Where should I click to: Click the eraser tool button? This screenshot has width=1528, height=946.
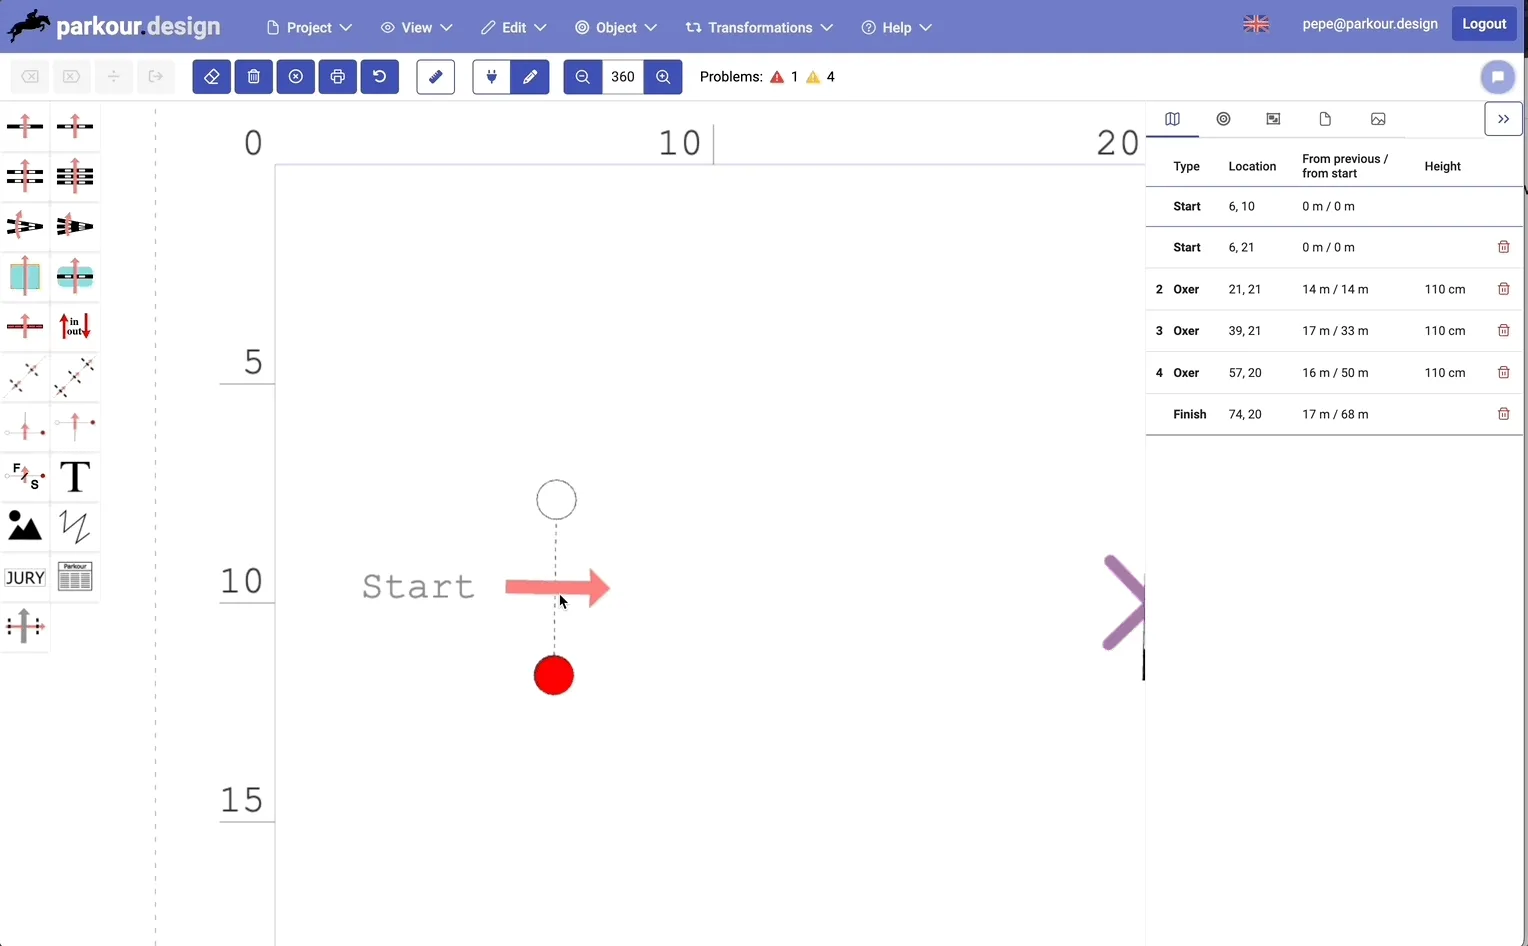[212, 77]
